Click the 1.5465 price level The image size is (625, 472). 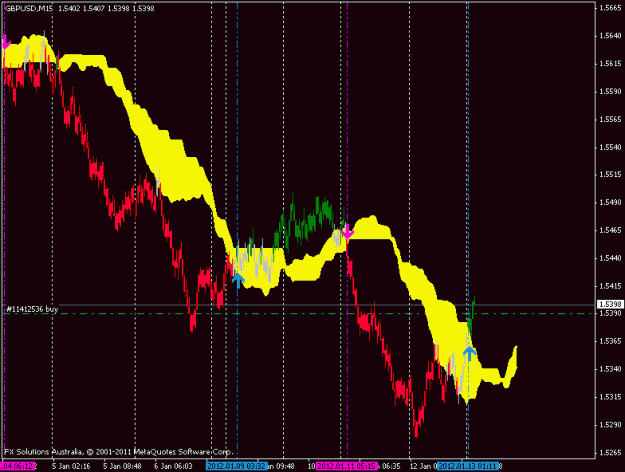point(610,230)
